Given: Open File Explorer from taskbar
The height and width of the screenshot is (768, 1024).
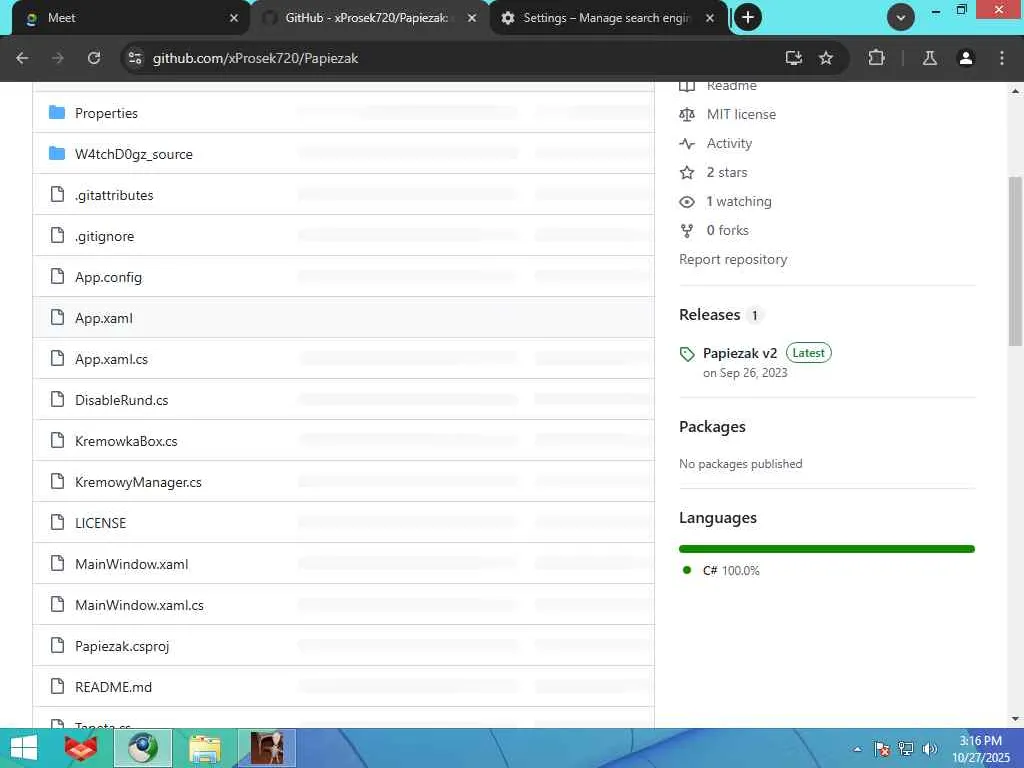Looking at the screenshot, I should [204, 748].
